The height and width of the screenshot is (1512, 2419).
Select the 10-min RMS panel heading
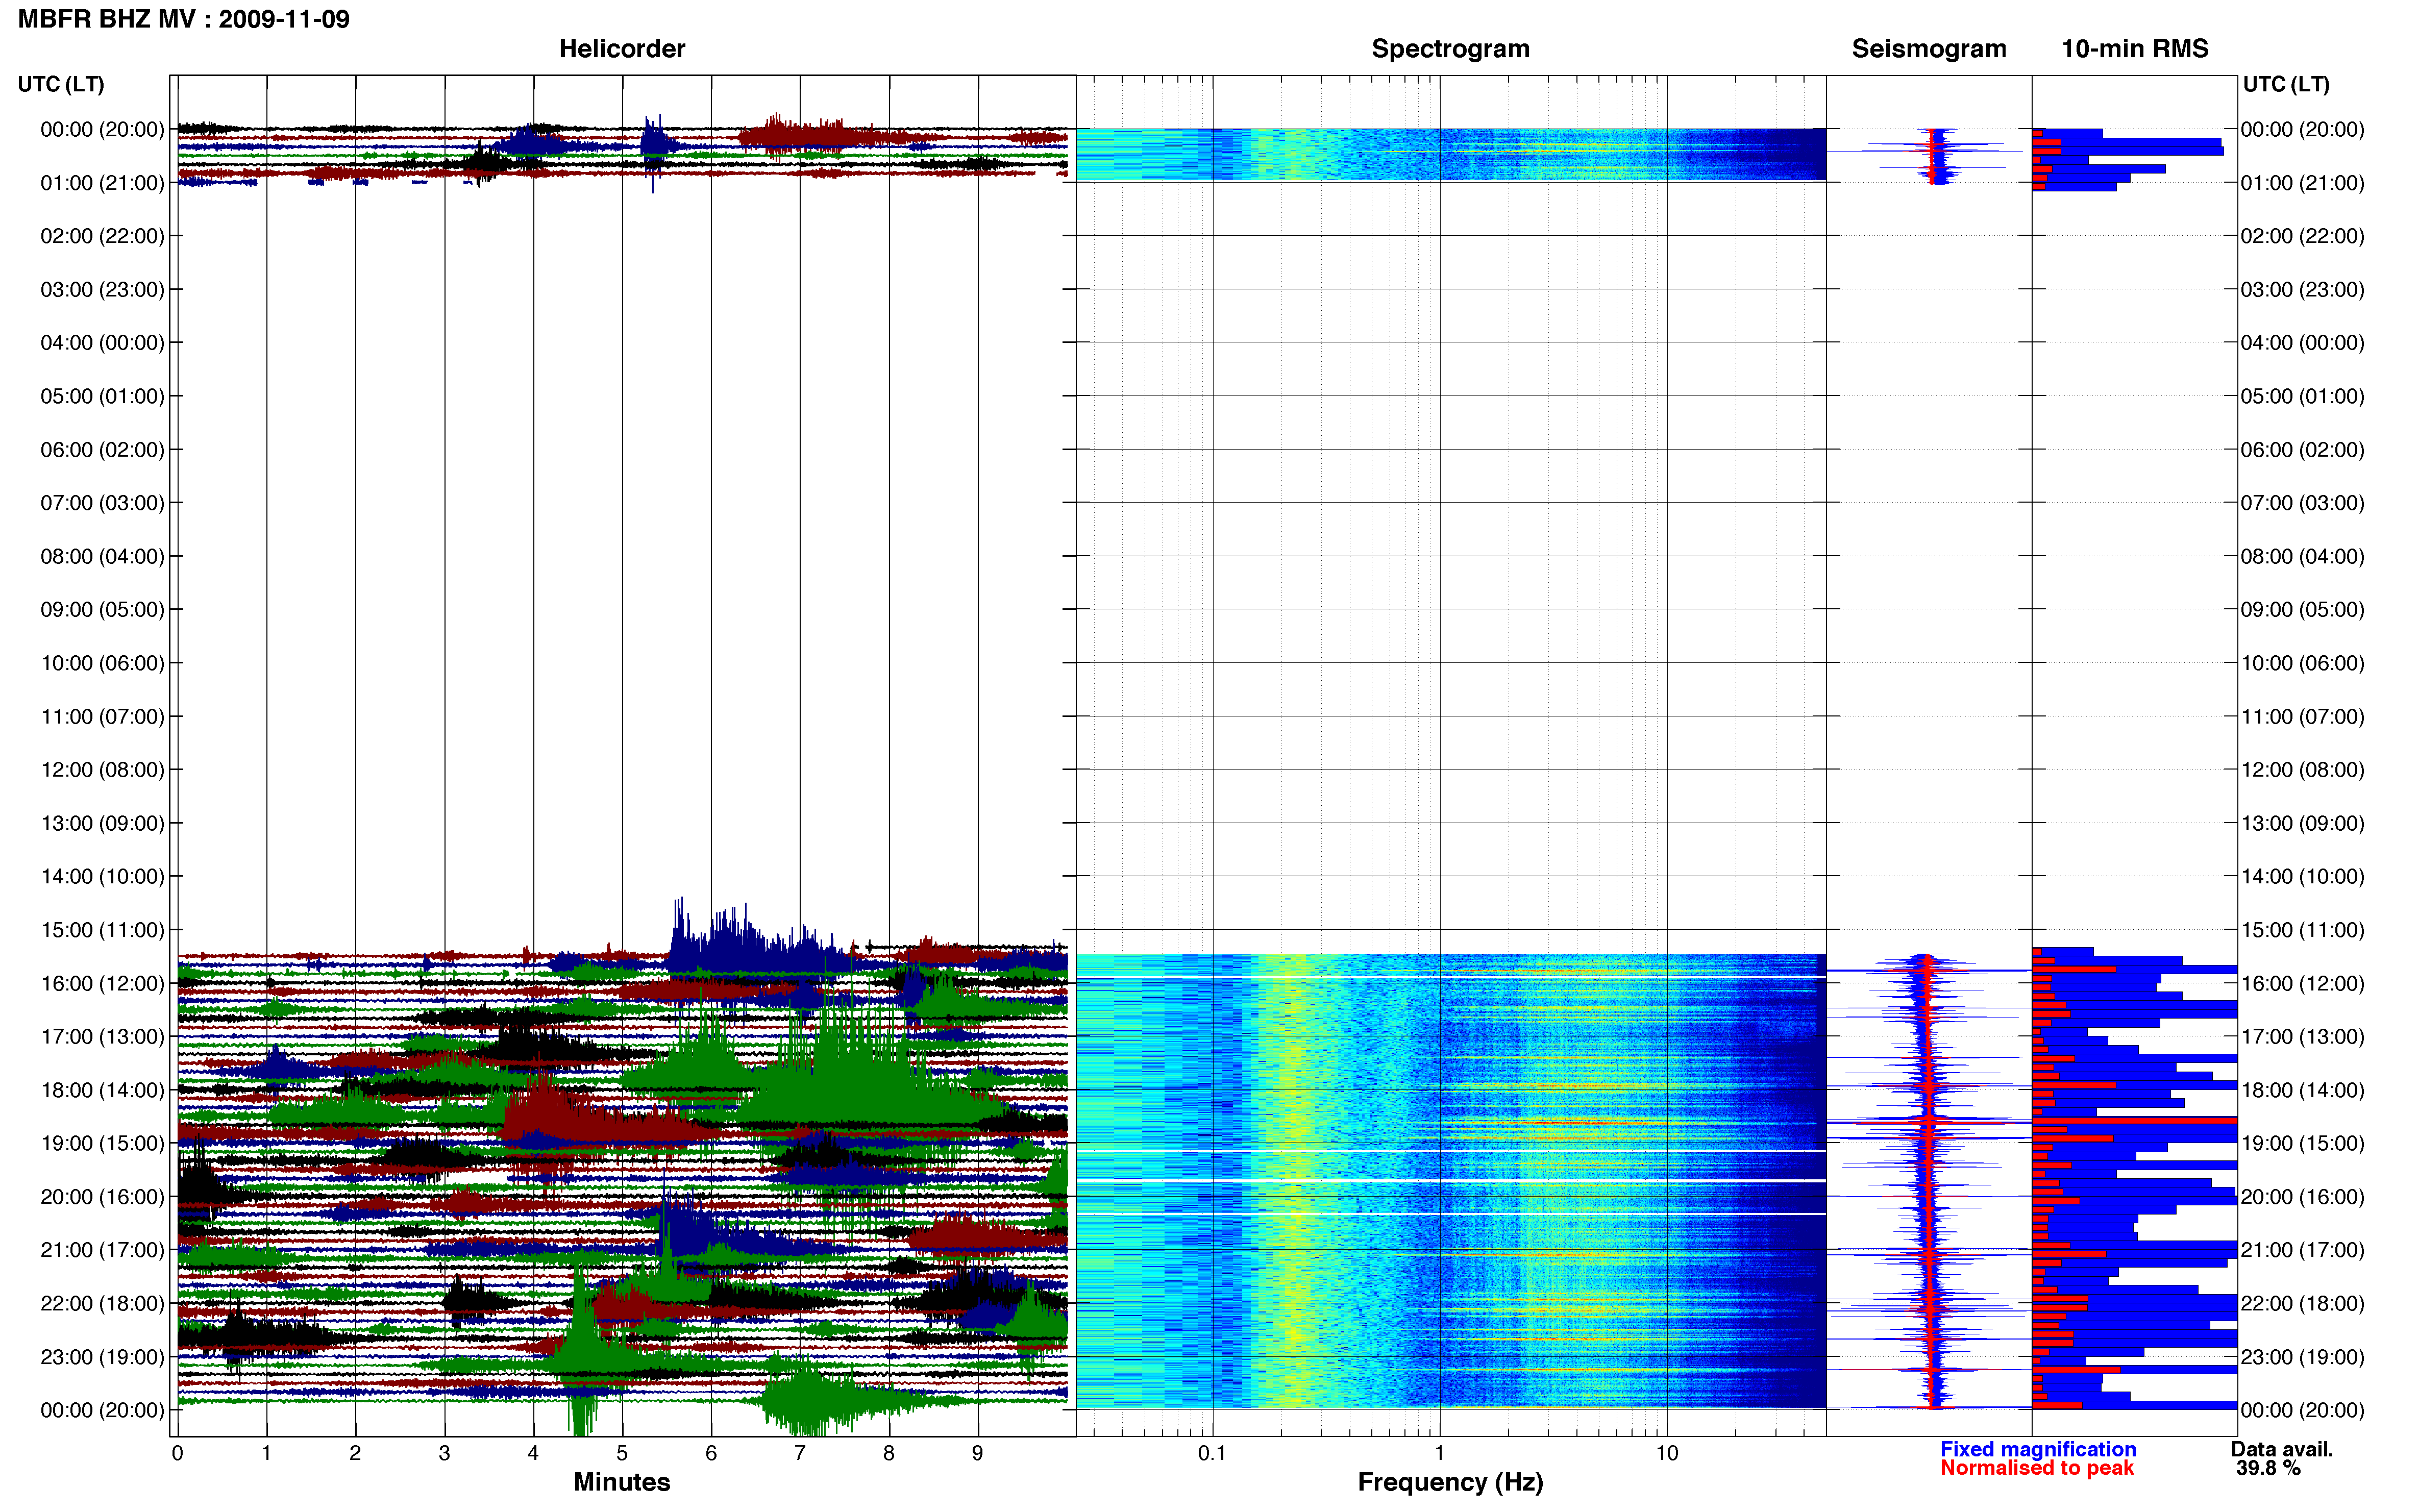click(2135, 49)
